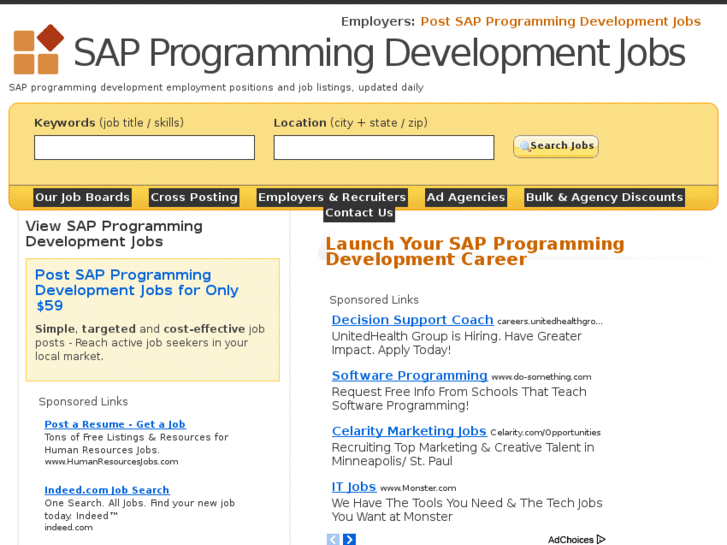The image size is (727, 545).
Task: Go to Ad Agencies menu item
Action: click(466, 197)
